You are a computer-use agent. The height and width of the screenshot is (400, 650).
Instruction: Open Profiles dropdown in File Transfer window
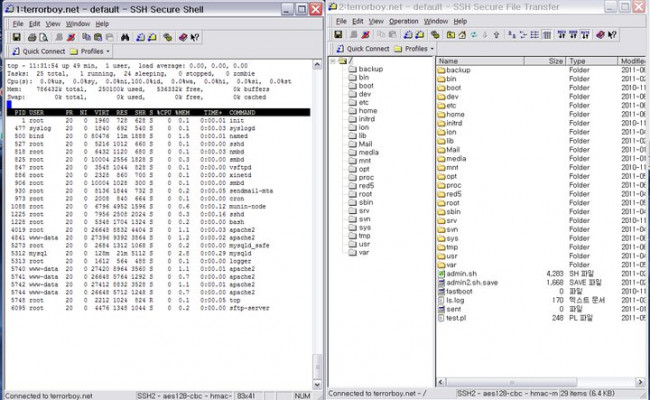coord(414,48)
